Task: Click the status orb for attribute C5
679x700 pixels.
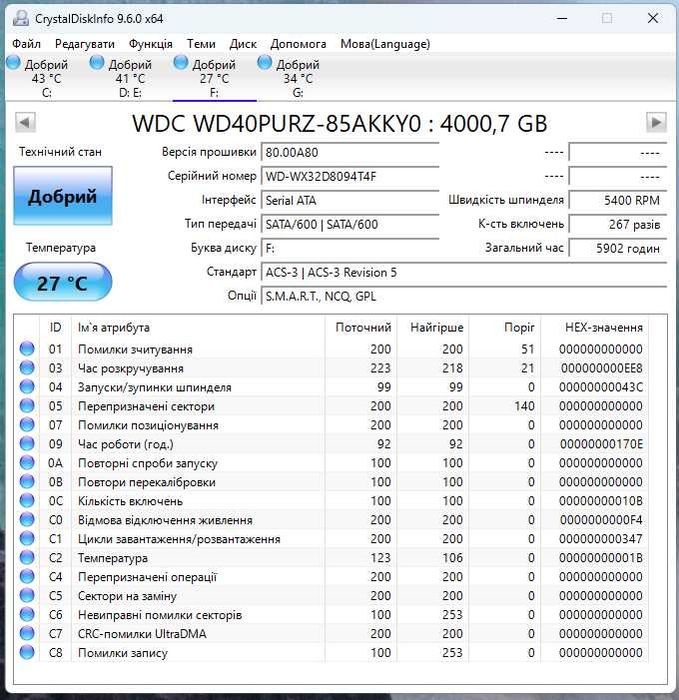Action: point(27,596)
